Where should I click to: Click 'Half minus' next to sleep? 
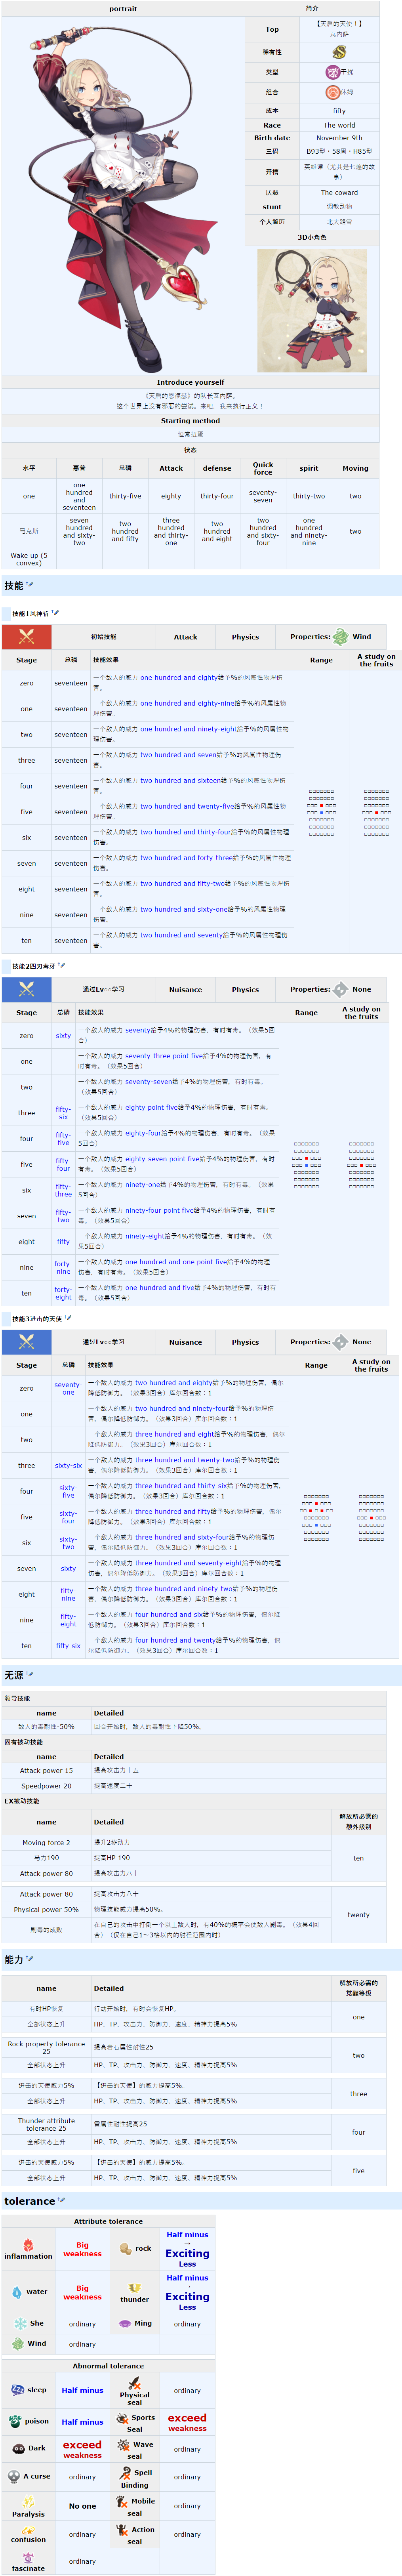coord(82,2390)
